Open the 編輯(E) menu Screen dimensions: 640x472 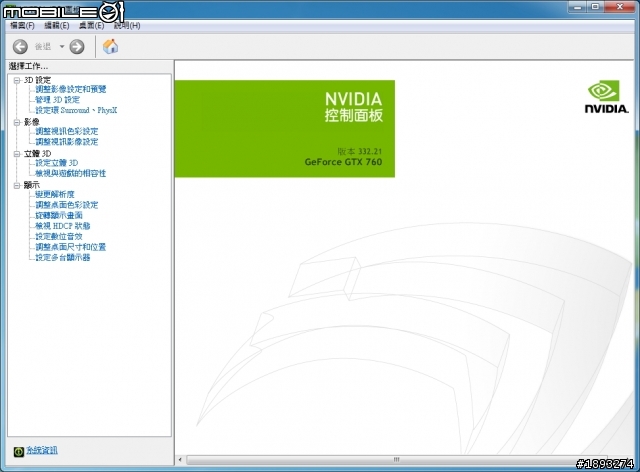57,25
